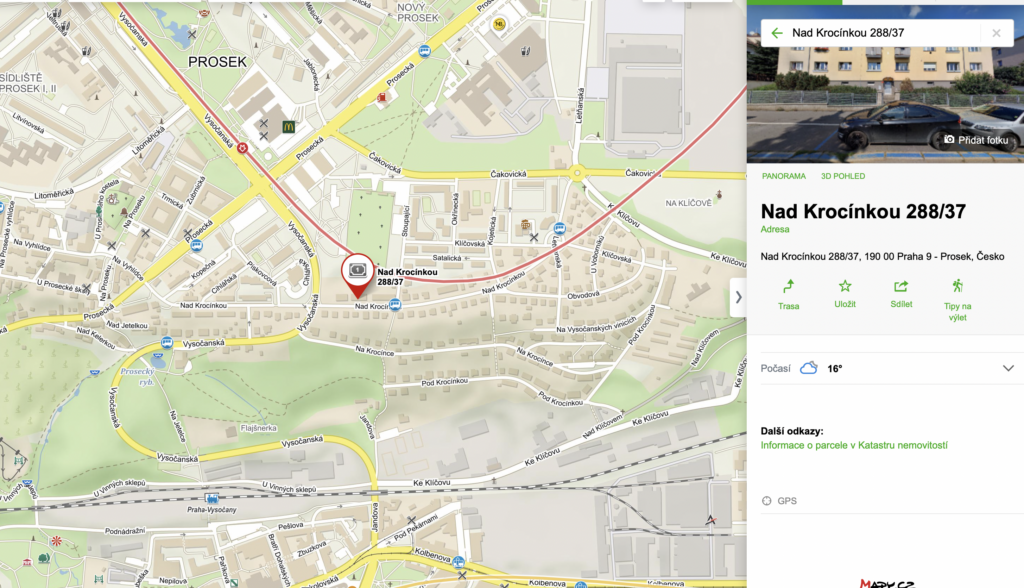Select the McDonald's icon on the map
The width and height of the screenshot is (1024, 588).
(x=289, y=127)
